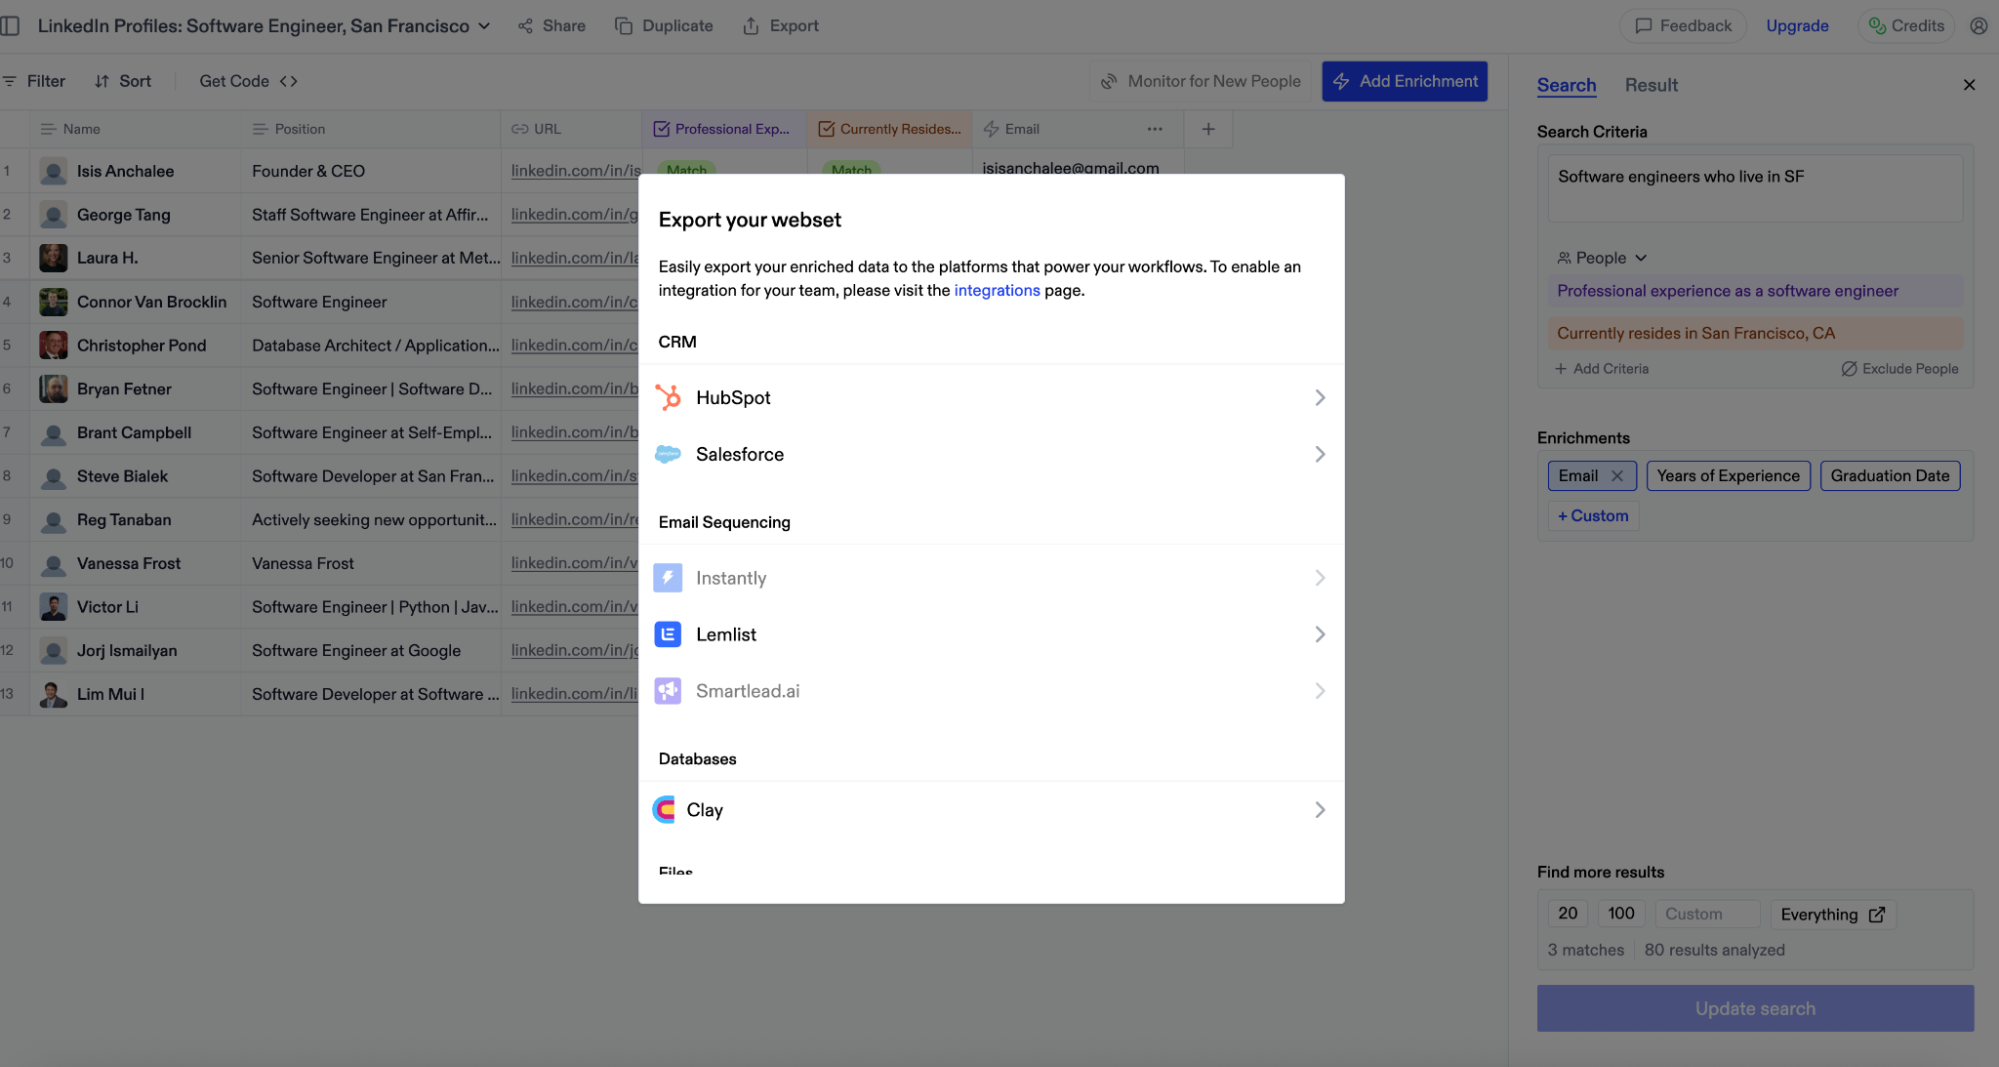Edit the search criteria text box

click(x=1755, y=188)
